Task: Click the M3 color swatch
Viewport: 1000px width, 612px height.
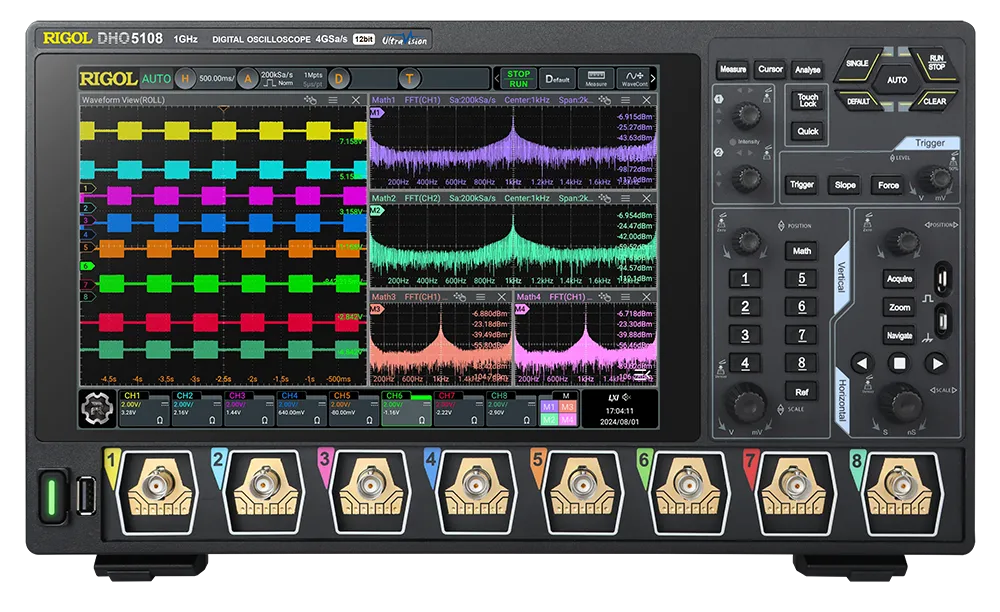Action: point(568,407)
